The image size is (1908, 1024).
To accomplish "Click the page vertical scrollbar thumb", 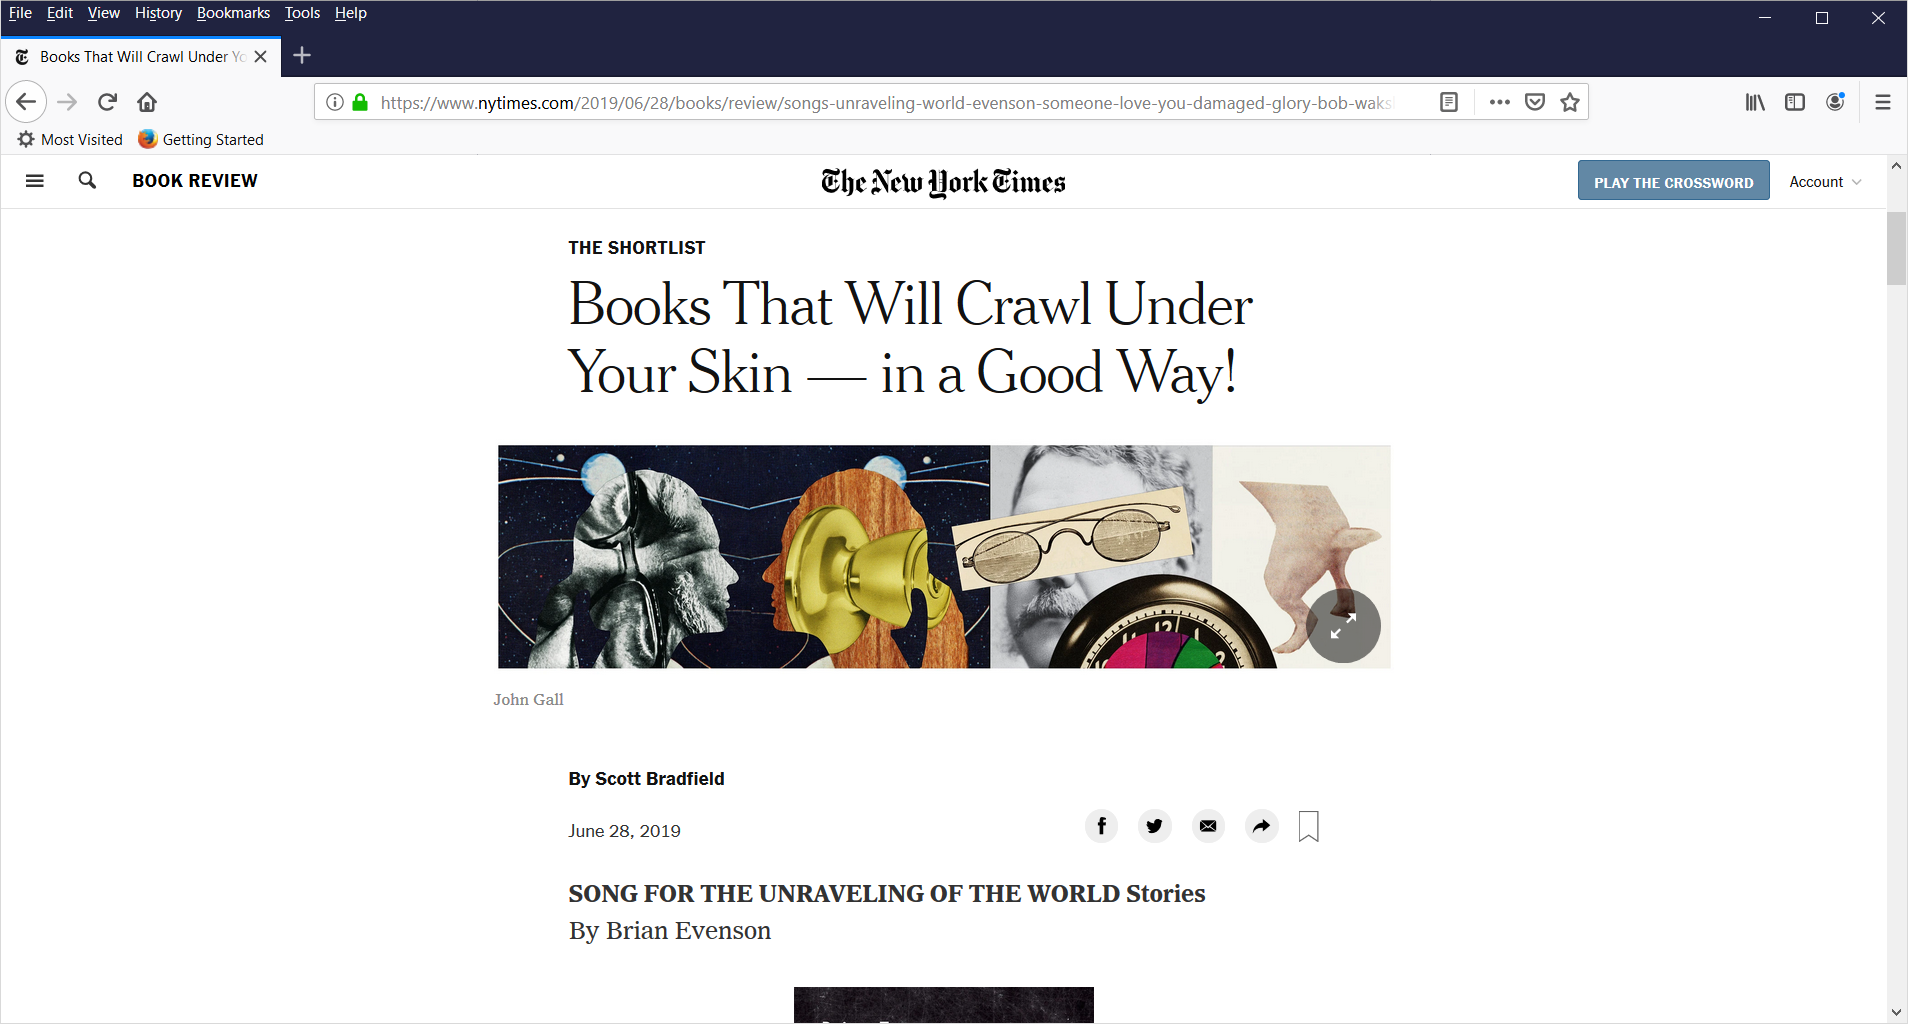I will click(x=1896, y=248).
